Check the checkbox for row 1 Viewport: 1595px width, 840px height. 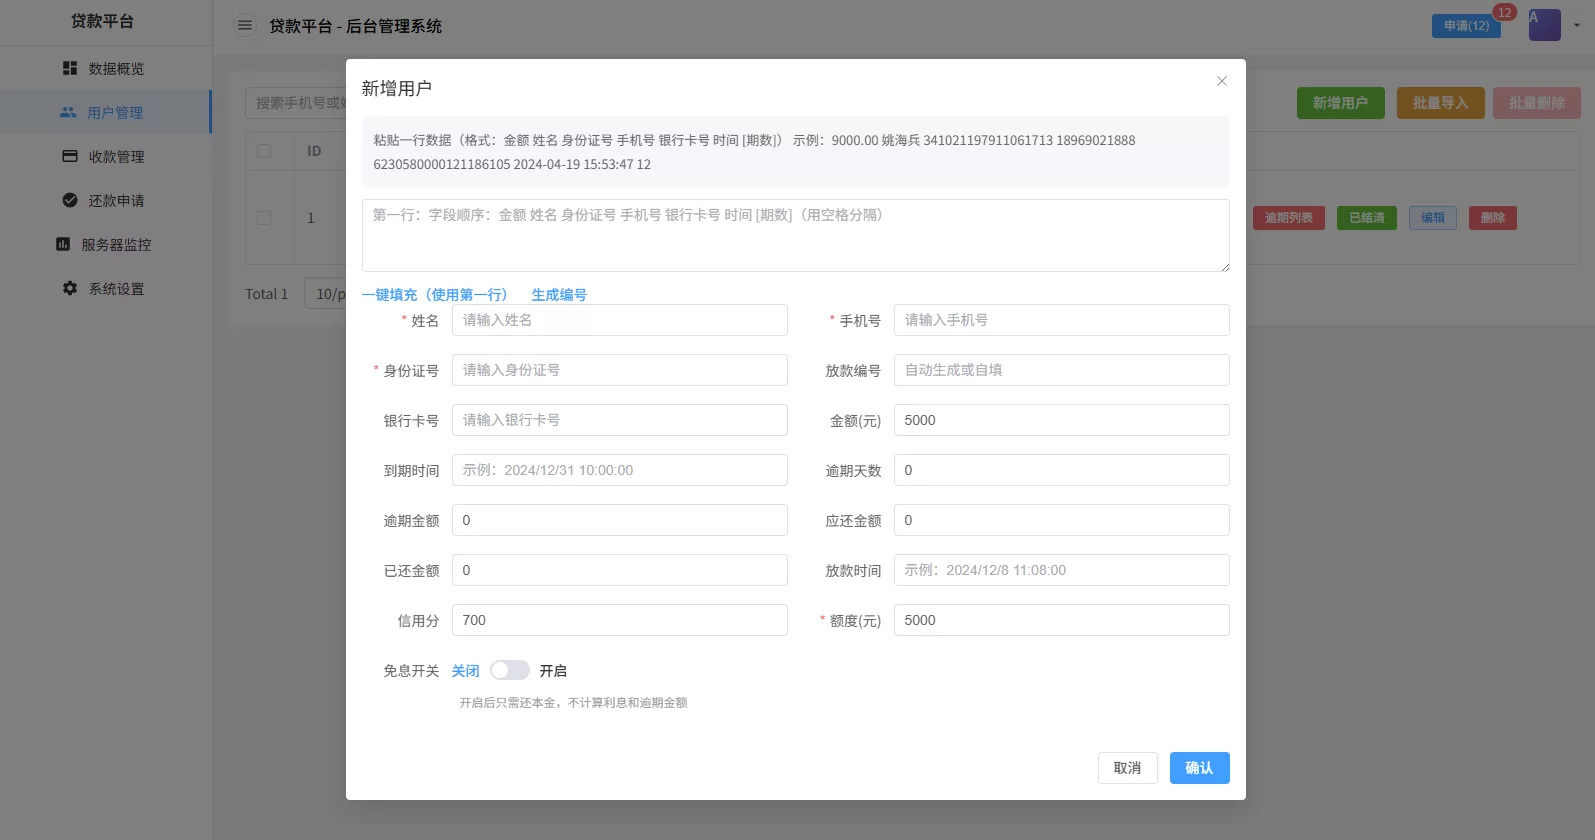click(264, 217)
